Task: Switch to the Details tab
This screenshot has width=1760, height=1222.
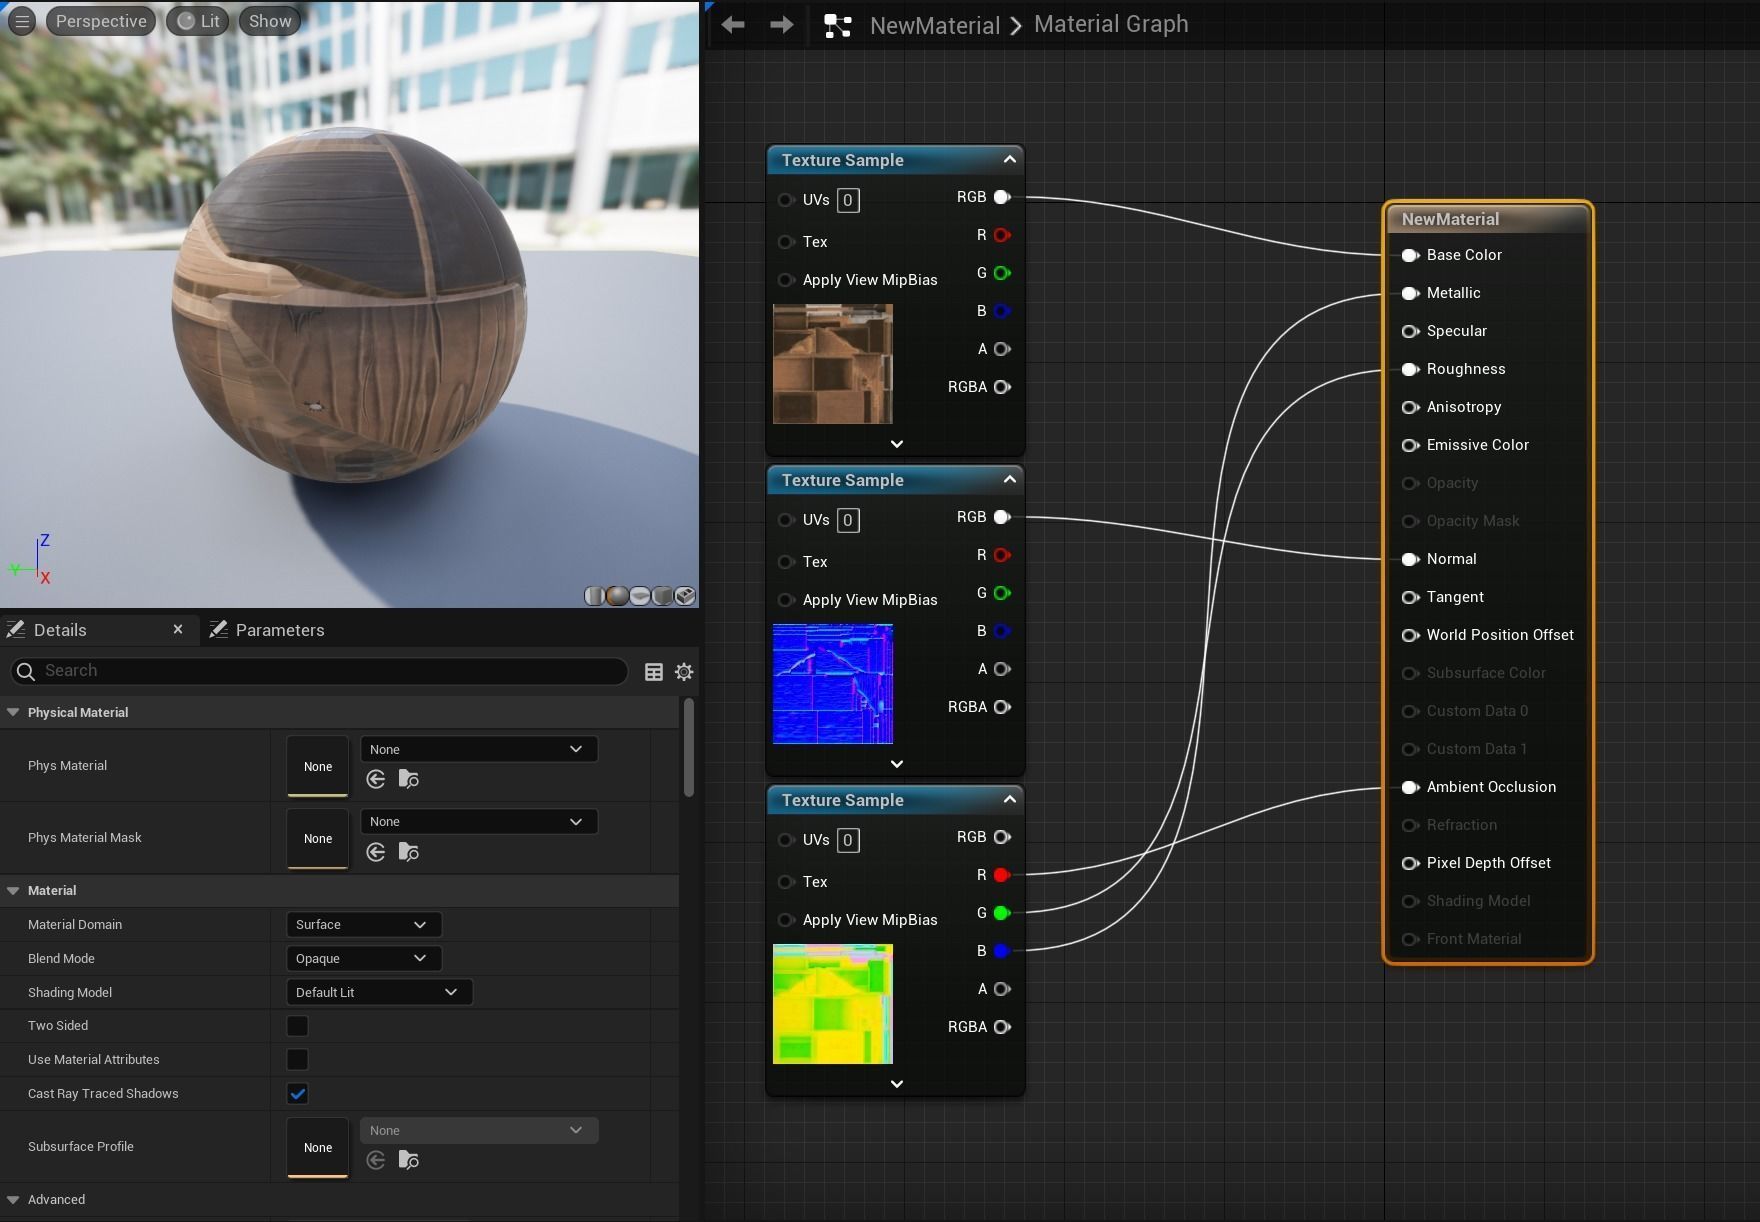Action: pos(60,630)
